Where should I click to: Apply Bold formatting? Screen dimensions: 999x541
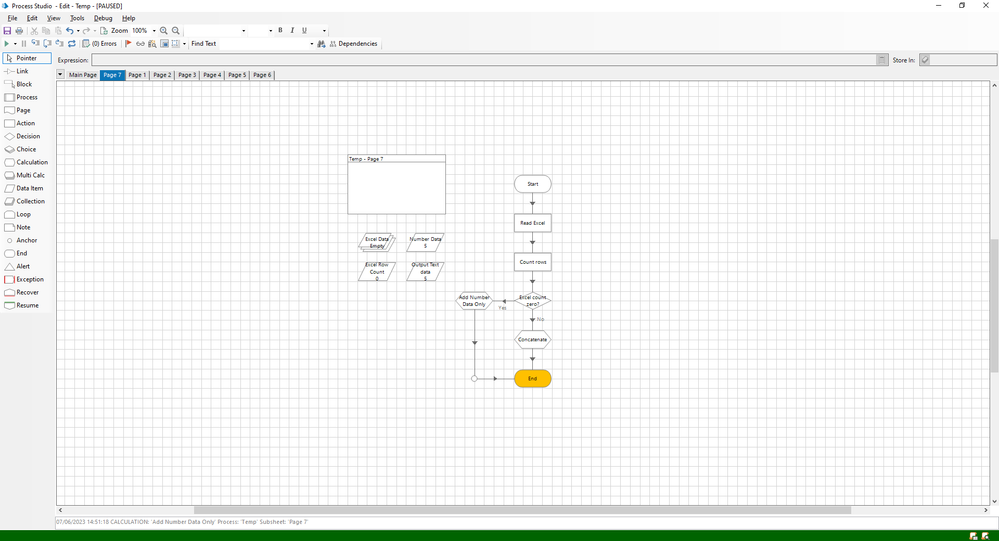click(x=280, y=31)
